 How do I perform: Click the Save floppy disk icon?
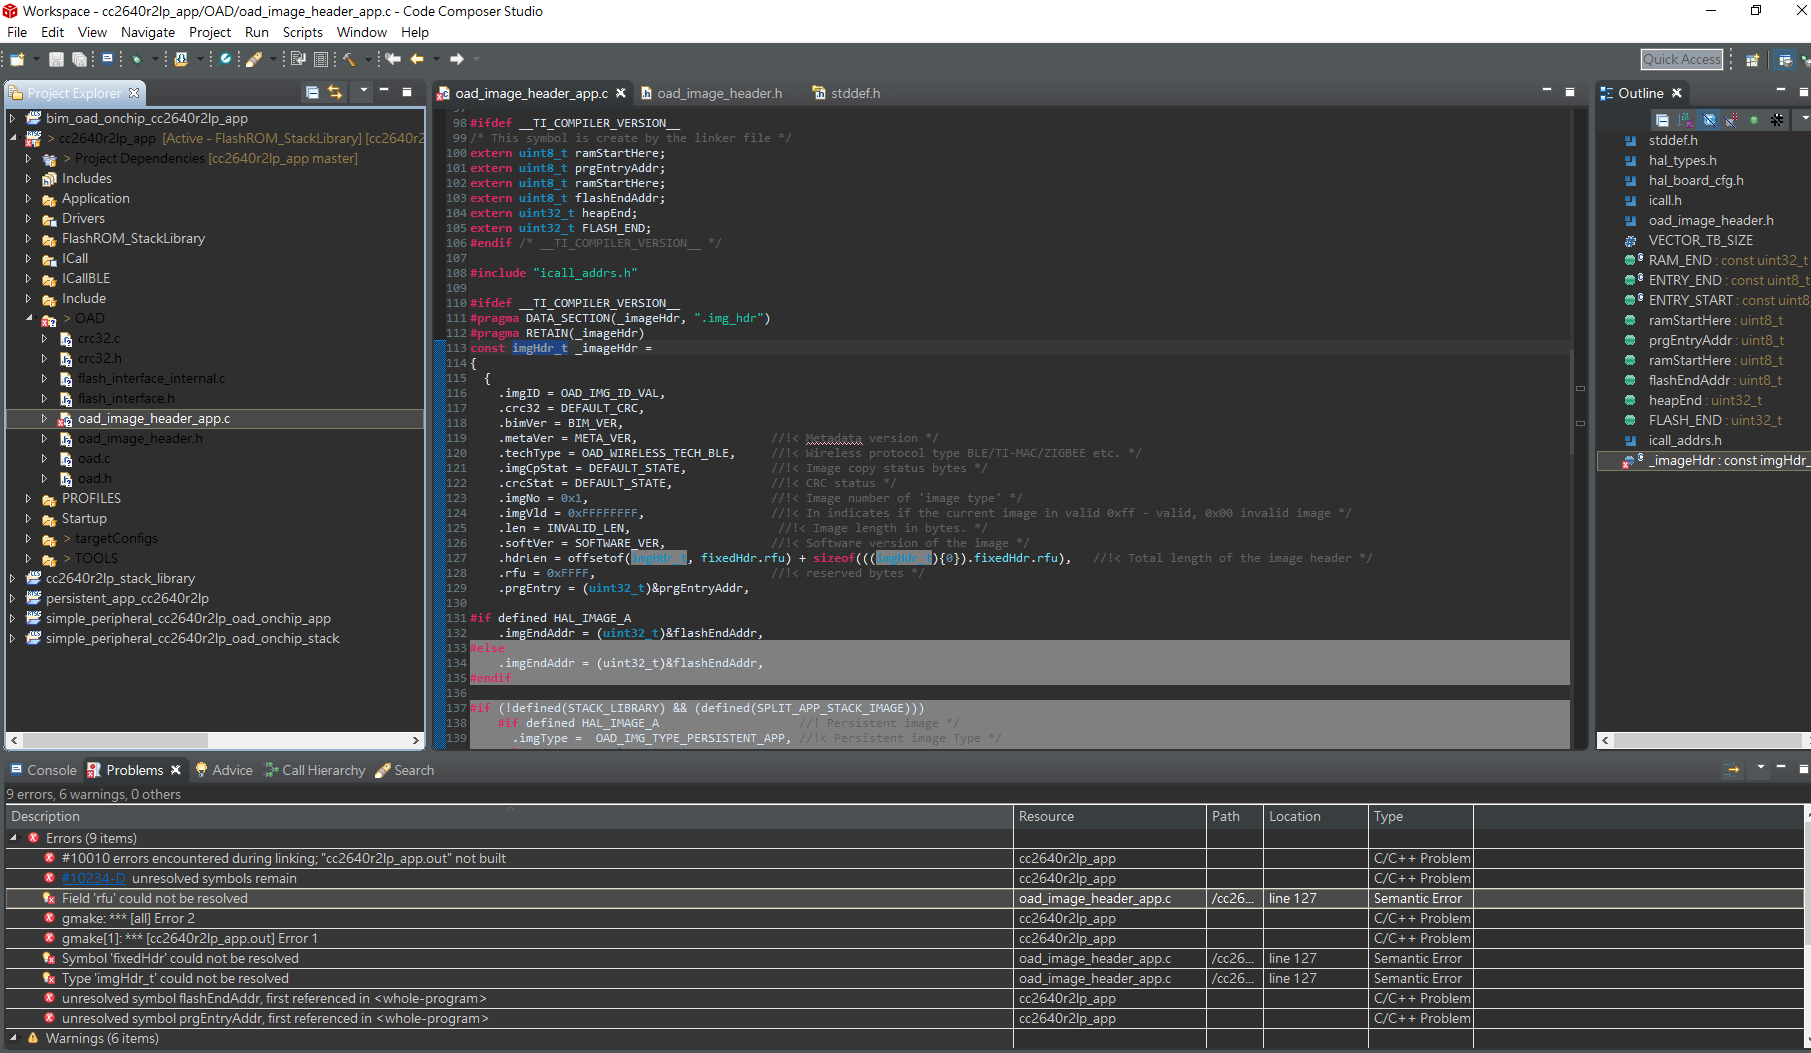[x=56, y=59]
